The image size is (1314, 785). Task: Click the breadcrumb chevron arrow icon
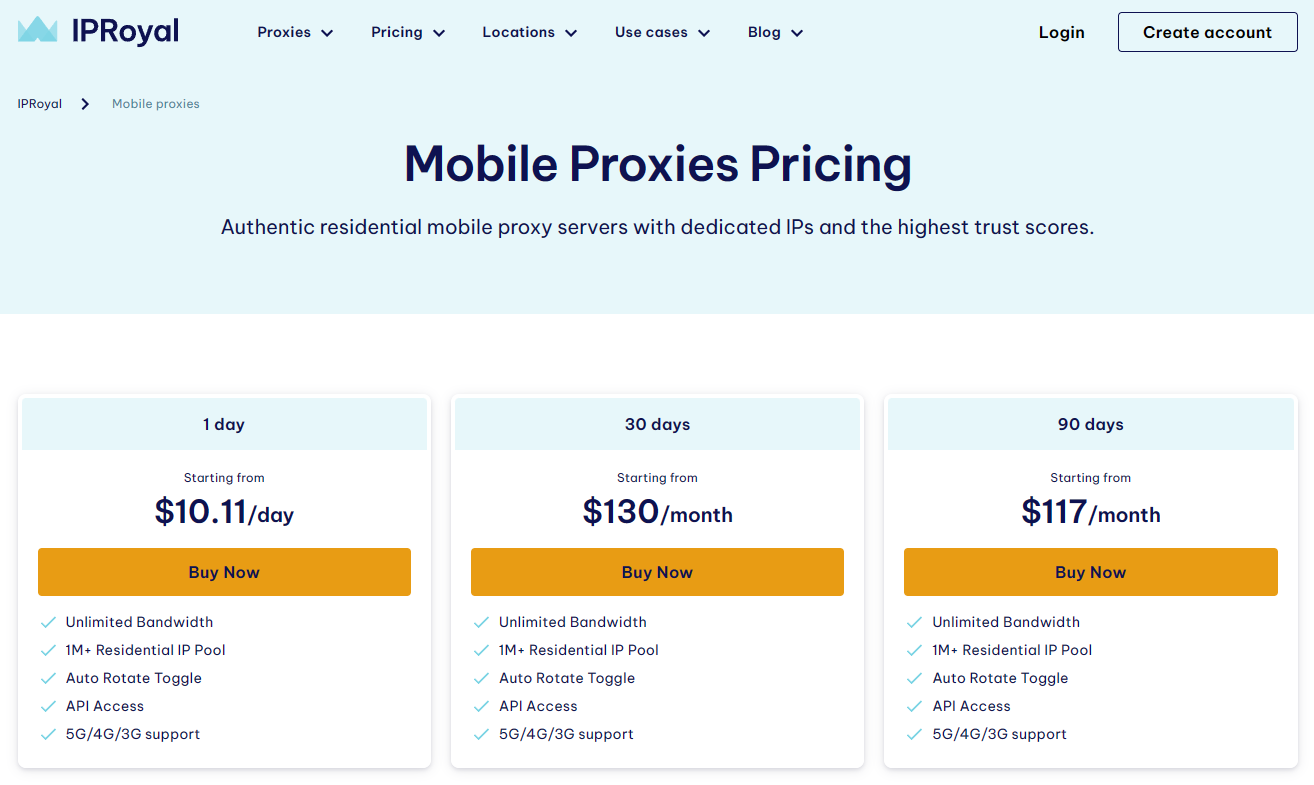click(86, 104)
